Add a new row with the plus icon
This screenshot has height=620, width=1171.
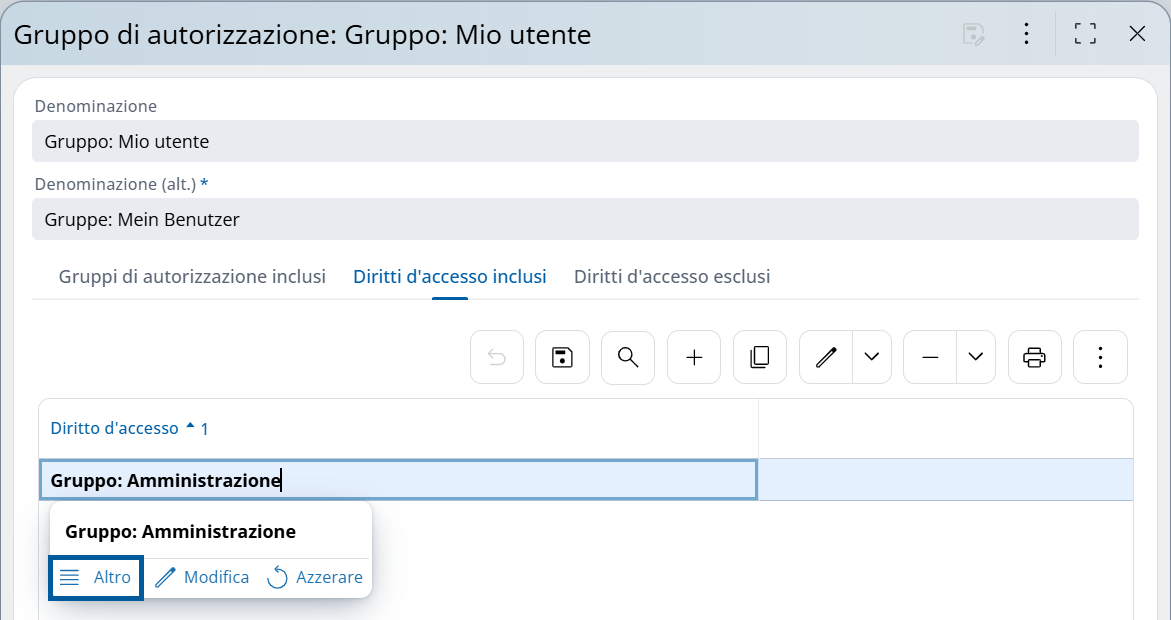coord(694,357)
